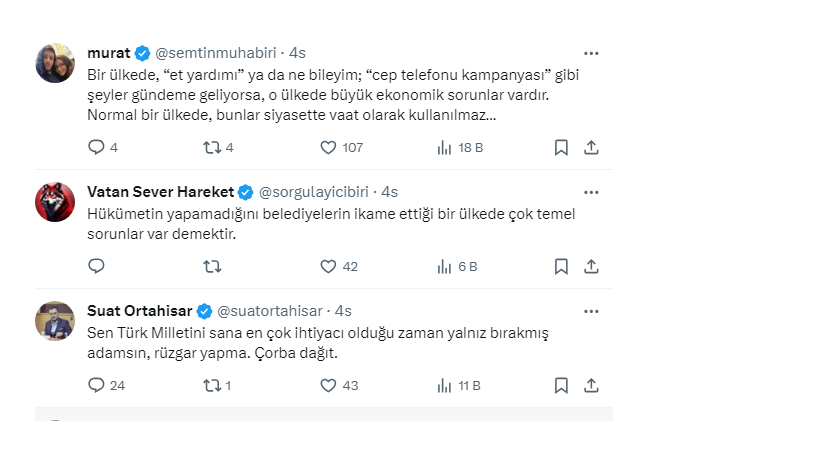Click murat's profile avatar
Image resolution: width=837 pixels, height=463 pixels.
click(55, 63)
